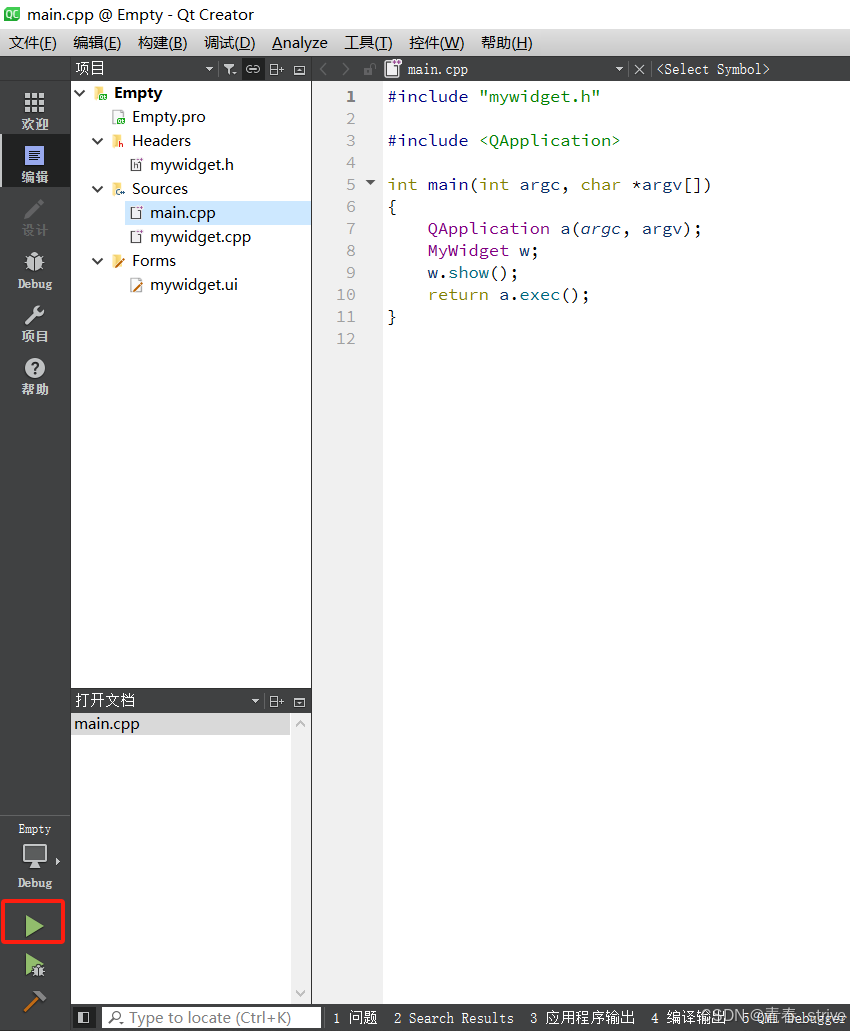Screen dimensions: 850x1031
Task: Open the Projects (项目) mode
Action: click(35, 323)
